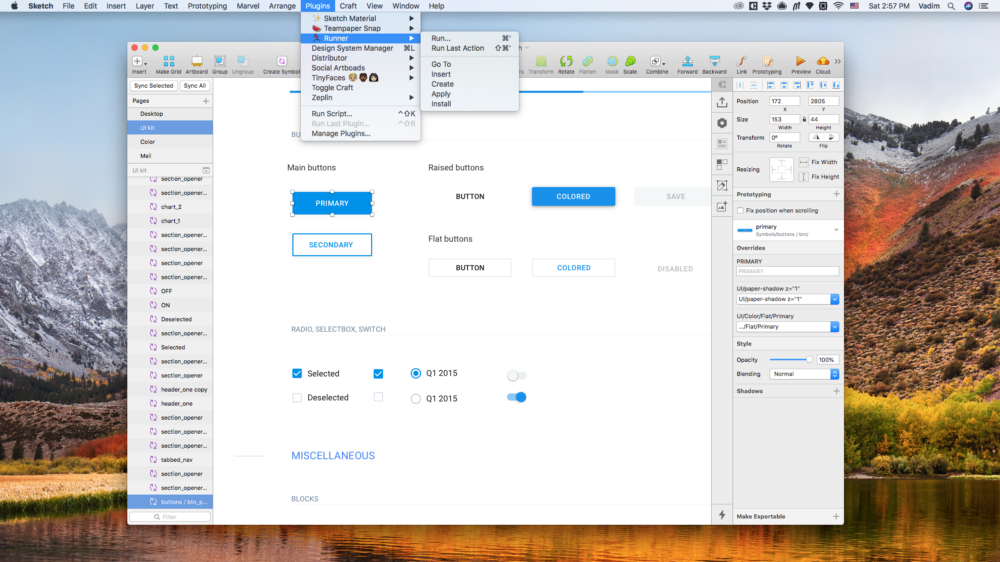Choose Run... from Runner submenu
1000x562 pixels.
point(469,38)
